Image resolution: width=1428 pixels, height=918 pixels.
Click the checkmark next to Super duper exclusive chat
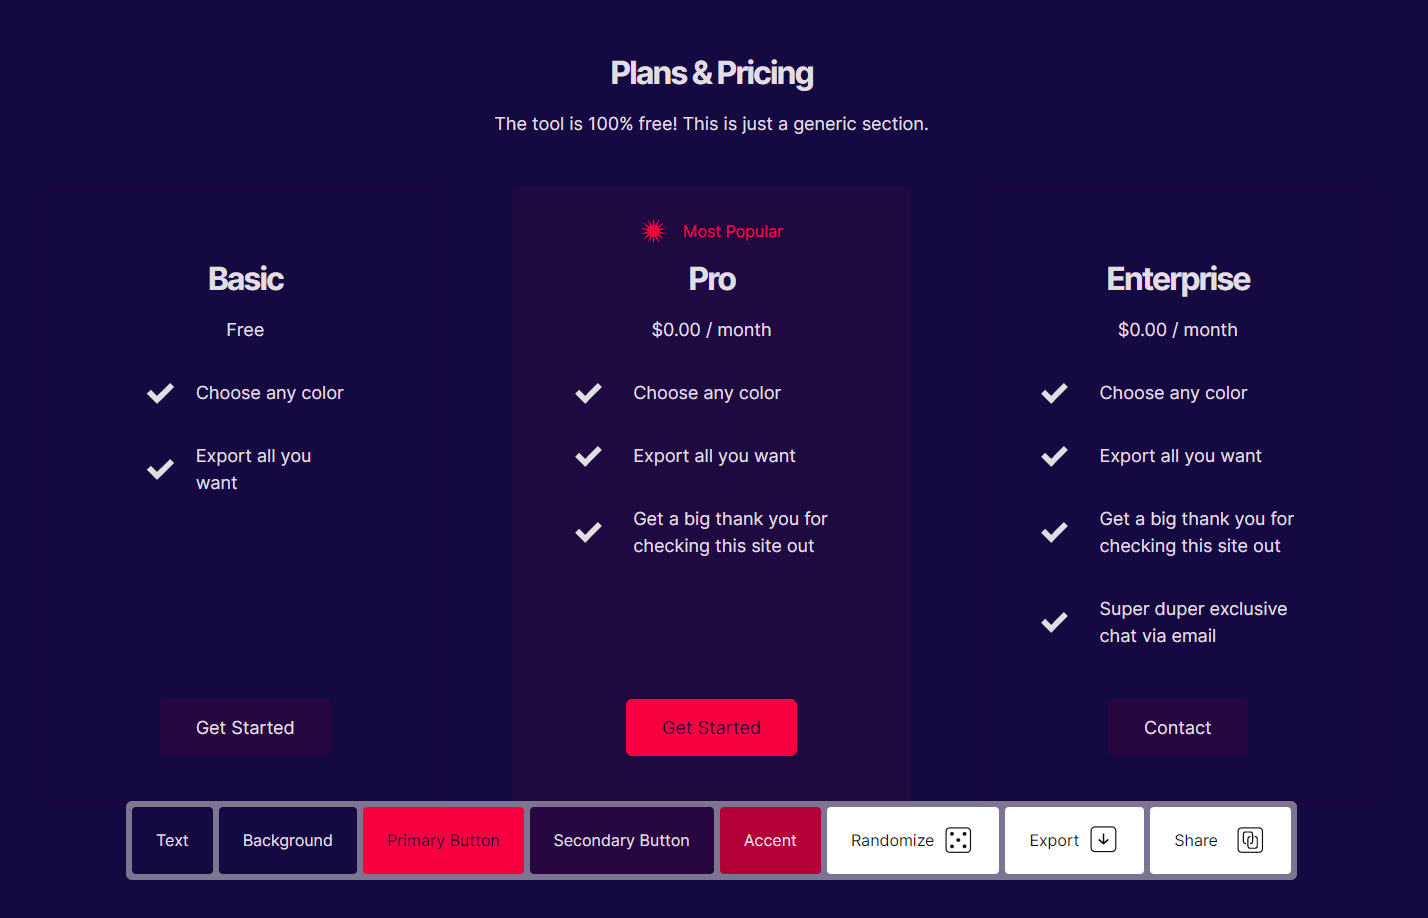(x=1054, y=622)
